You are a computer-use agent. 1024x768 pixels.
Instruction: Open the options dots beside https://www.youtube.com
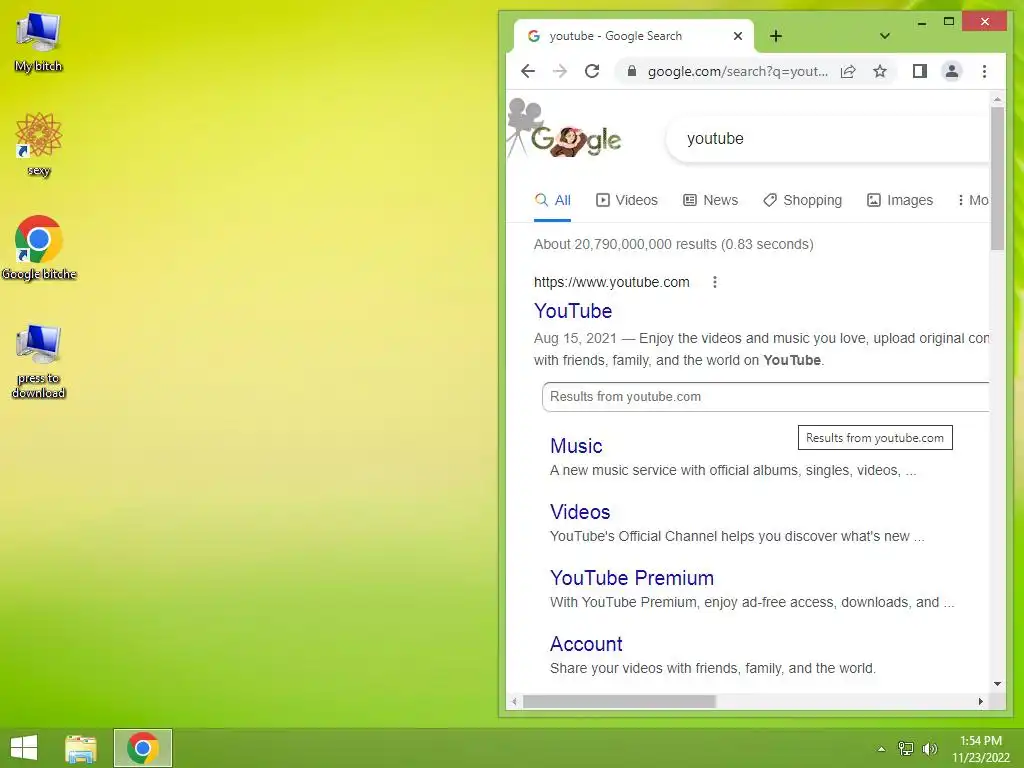click(714, 282)
